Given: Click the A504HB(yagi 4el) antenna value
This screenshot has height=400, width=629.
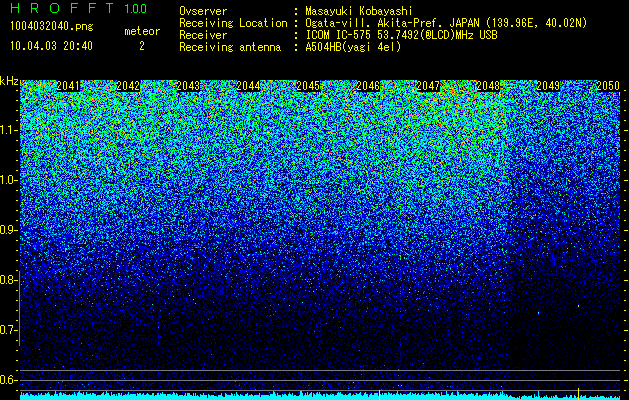Looking at the screenshot, I should (x=353, y=47).
